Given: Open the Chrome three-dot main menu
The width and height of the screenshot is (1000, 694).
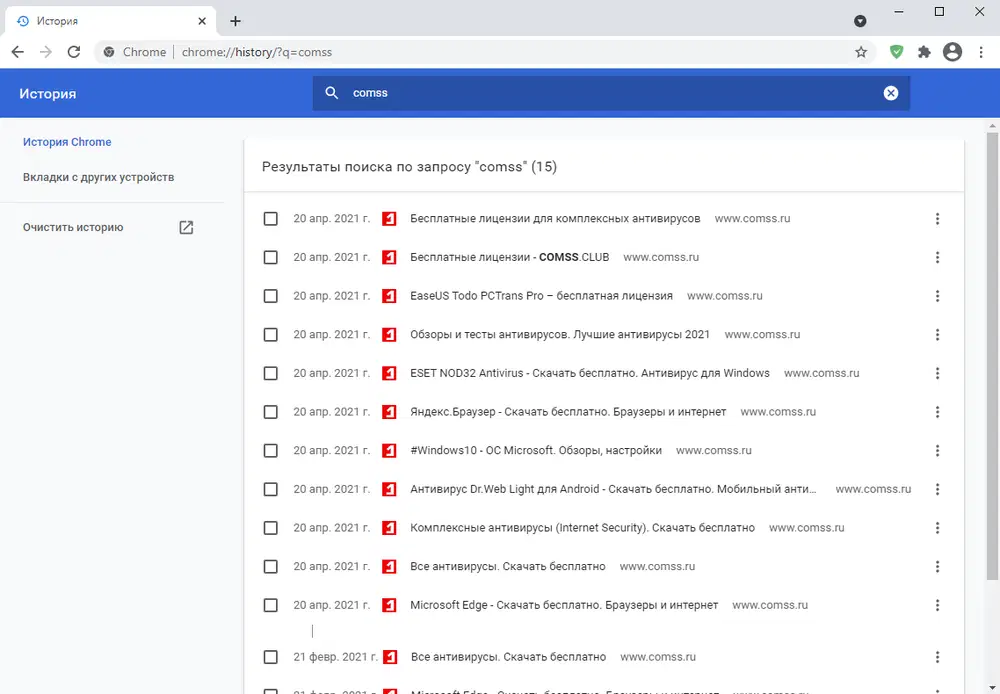Looking at the screenshot, I should pyautogui.click(x=981, y=52).
